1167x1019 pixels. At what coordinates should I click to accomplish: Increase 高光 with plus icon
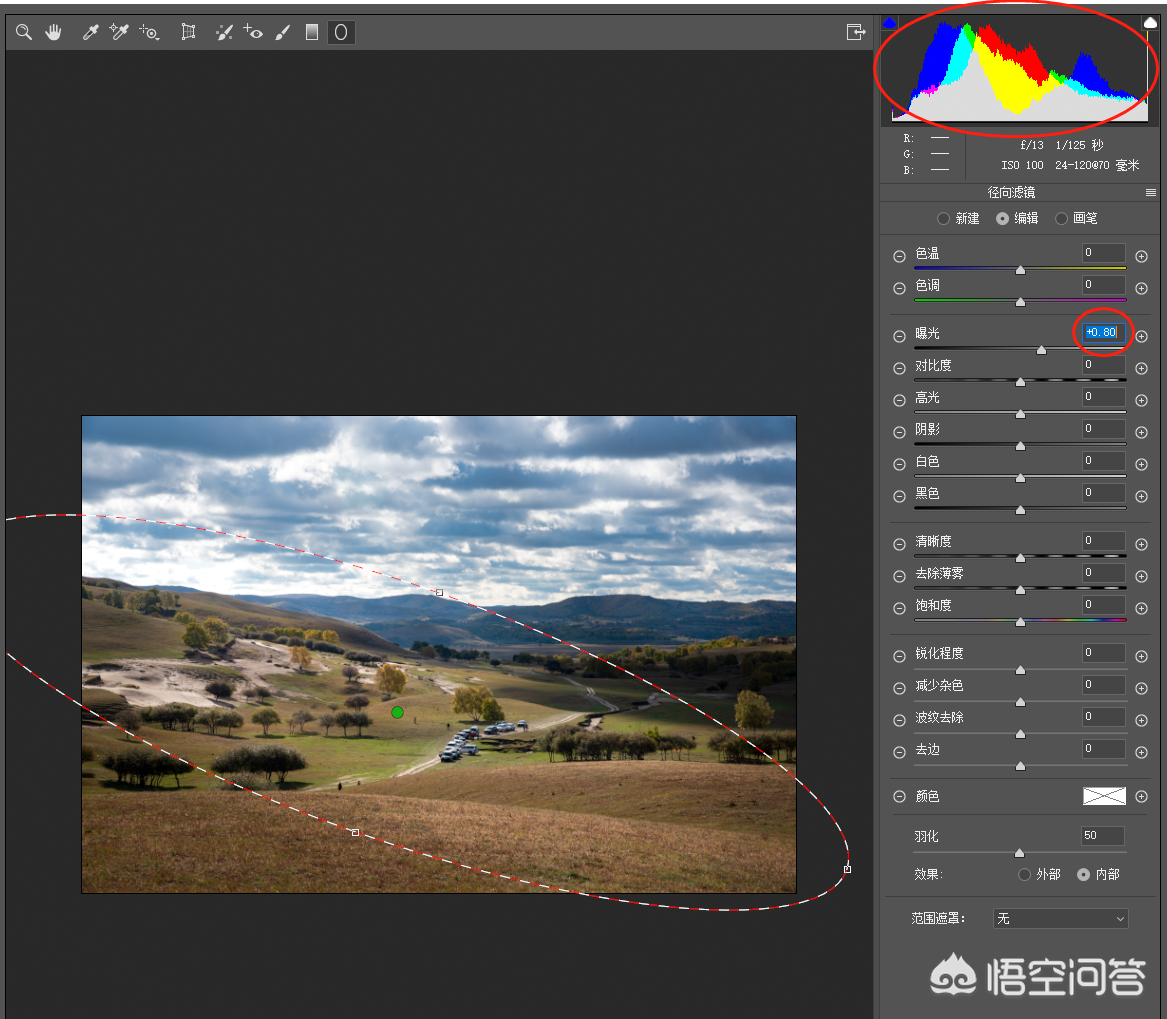(x=1142, y=400)
